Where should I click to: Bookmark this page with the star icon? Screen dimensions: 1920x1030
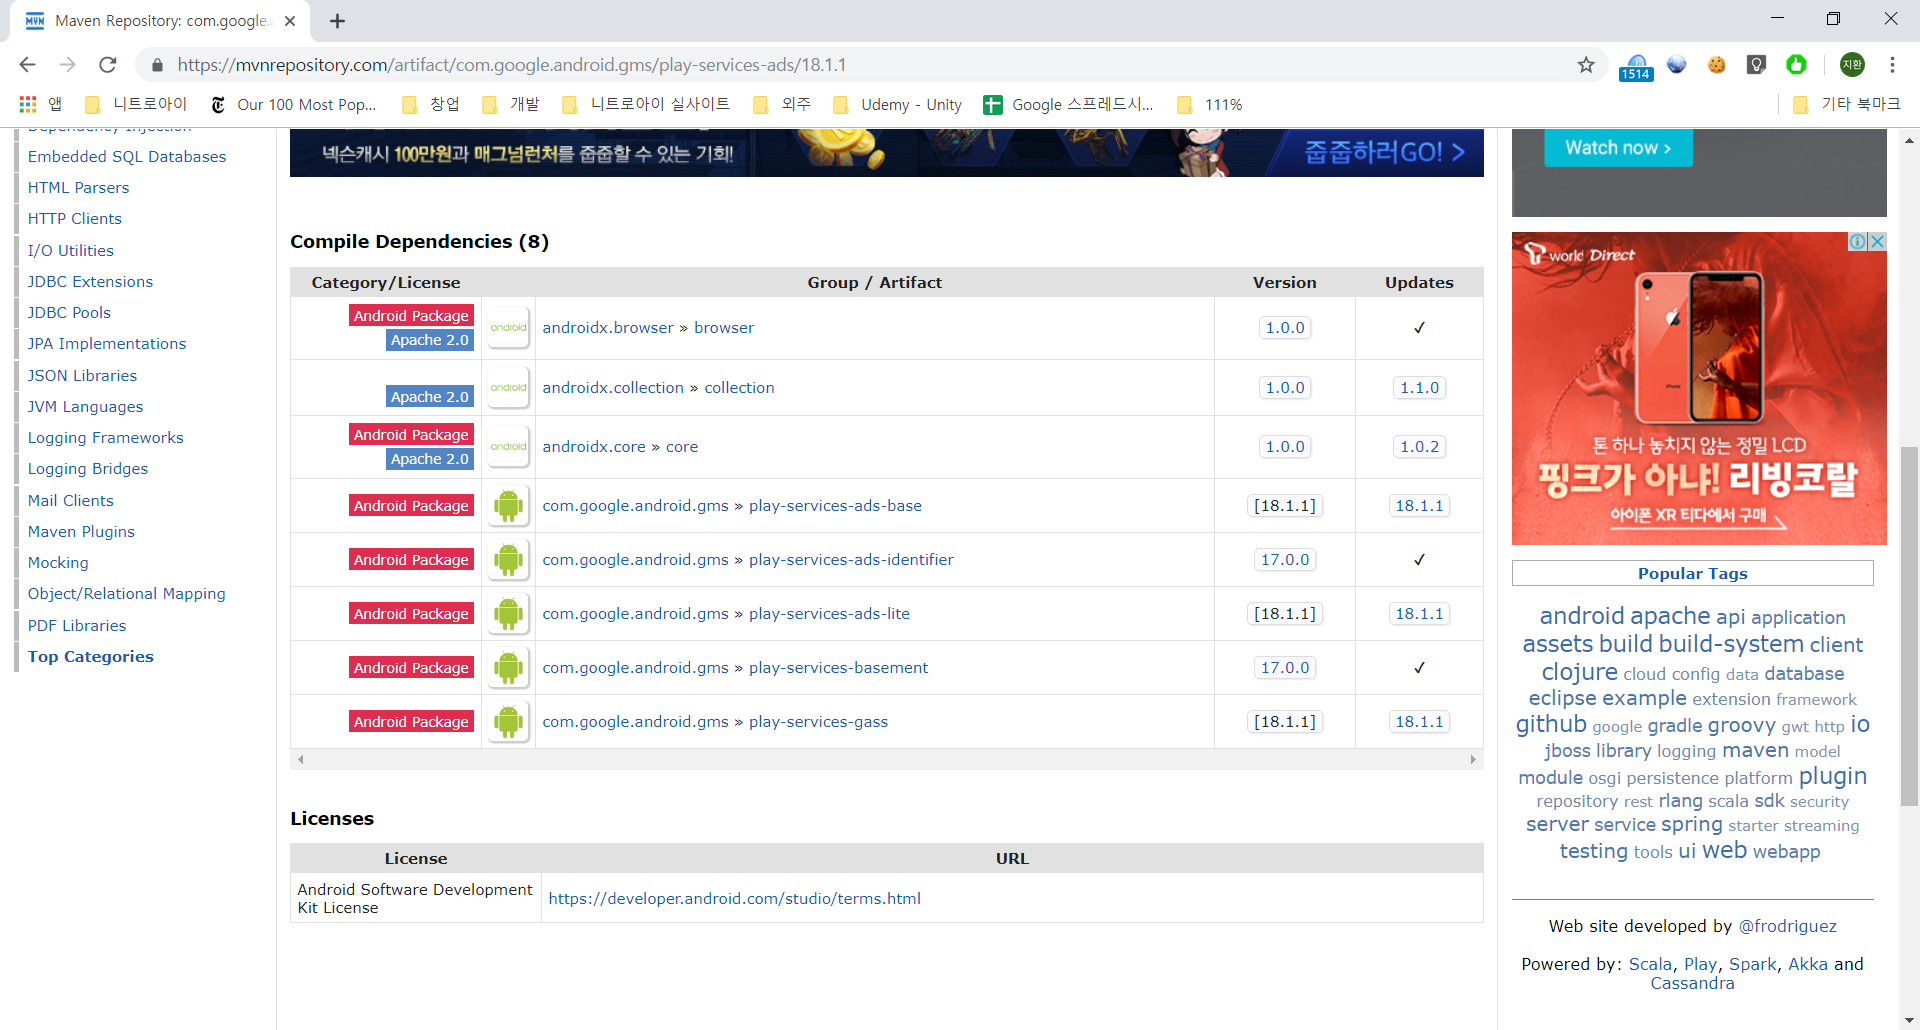coord(1586,65)
